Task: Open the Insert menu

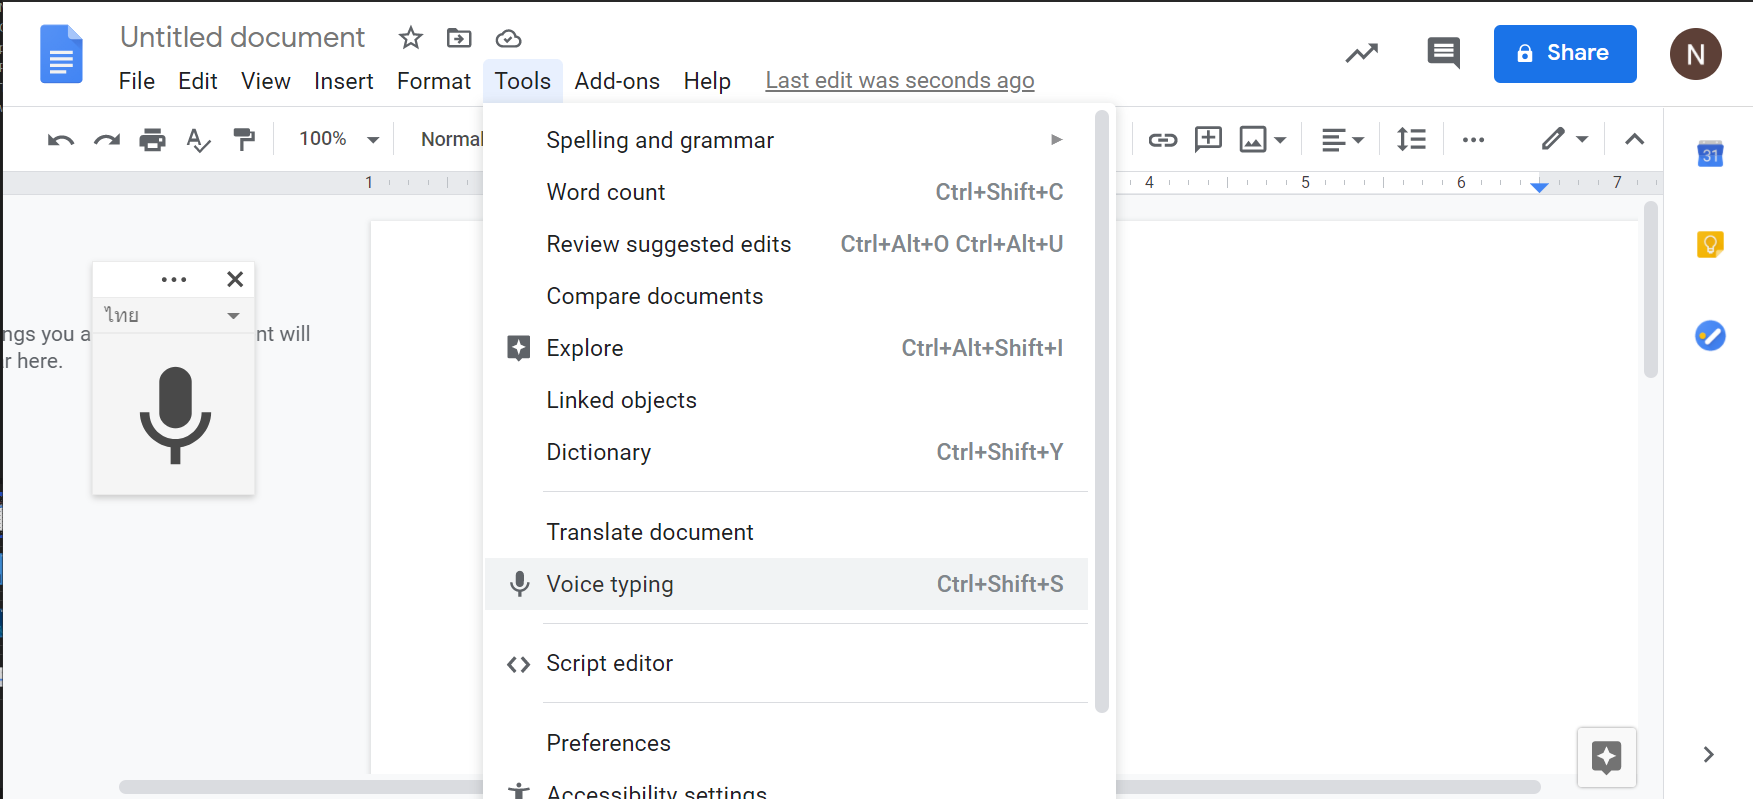Action: (344, 81)
